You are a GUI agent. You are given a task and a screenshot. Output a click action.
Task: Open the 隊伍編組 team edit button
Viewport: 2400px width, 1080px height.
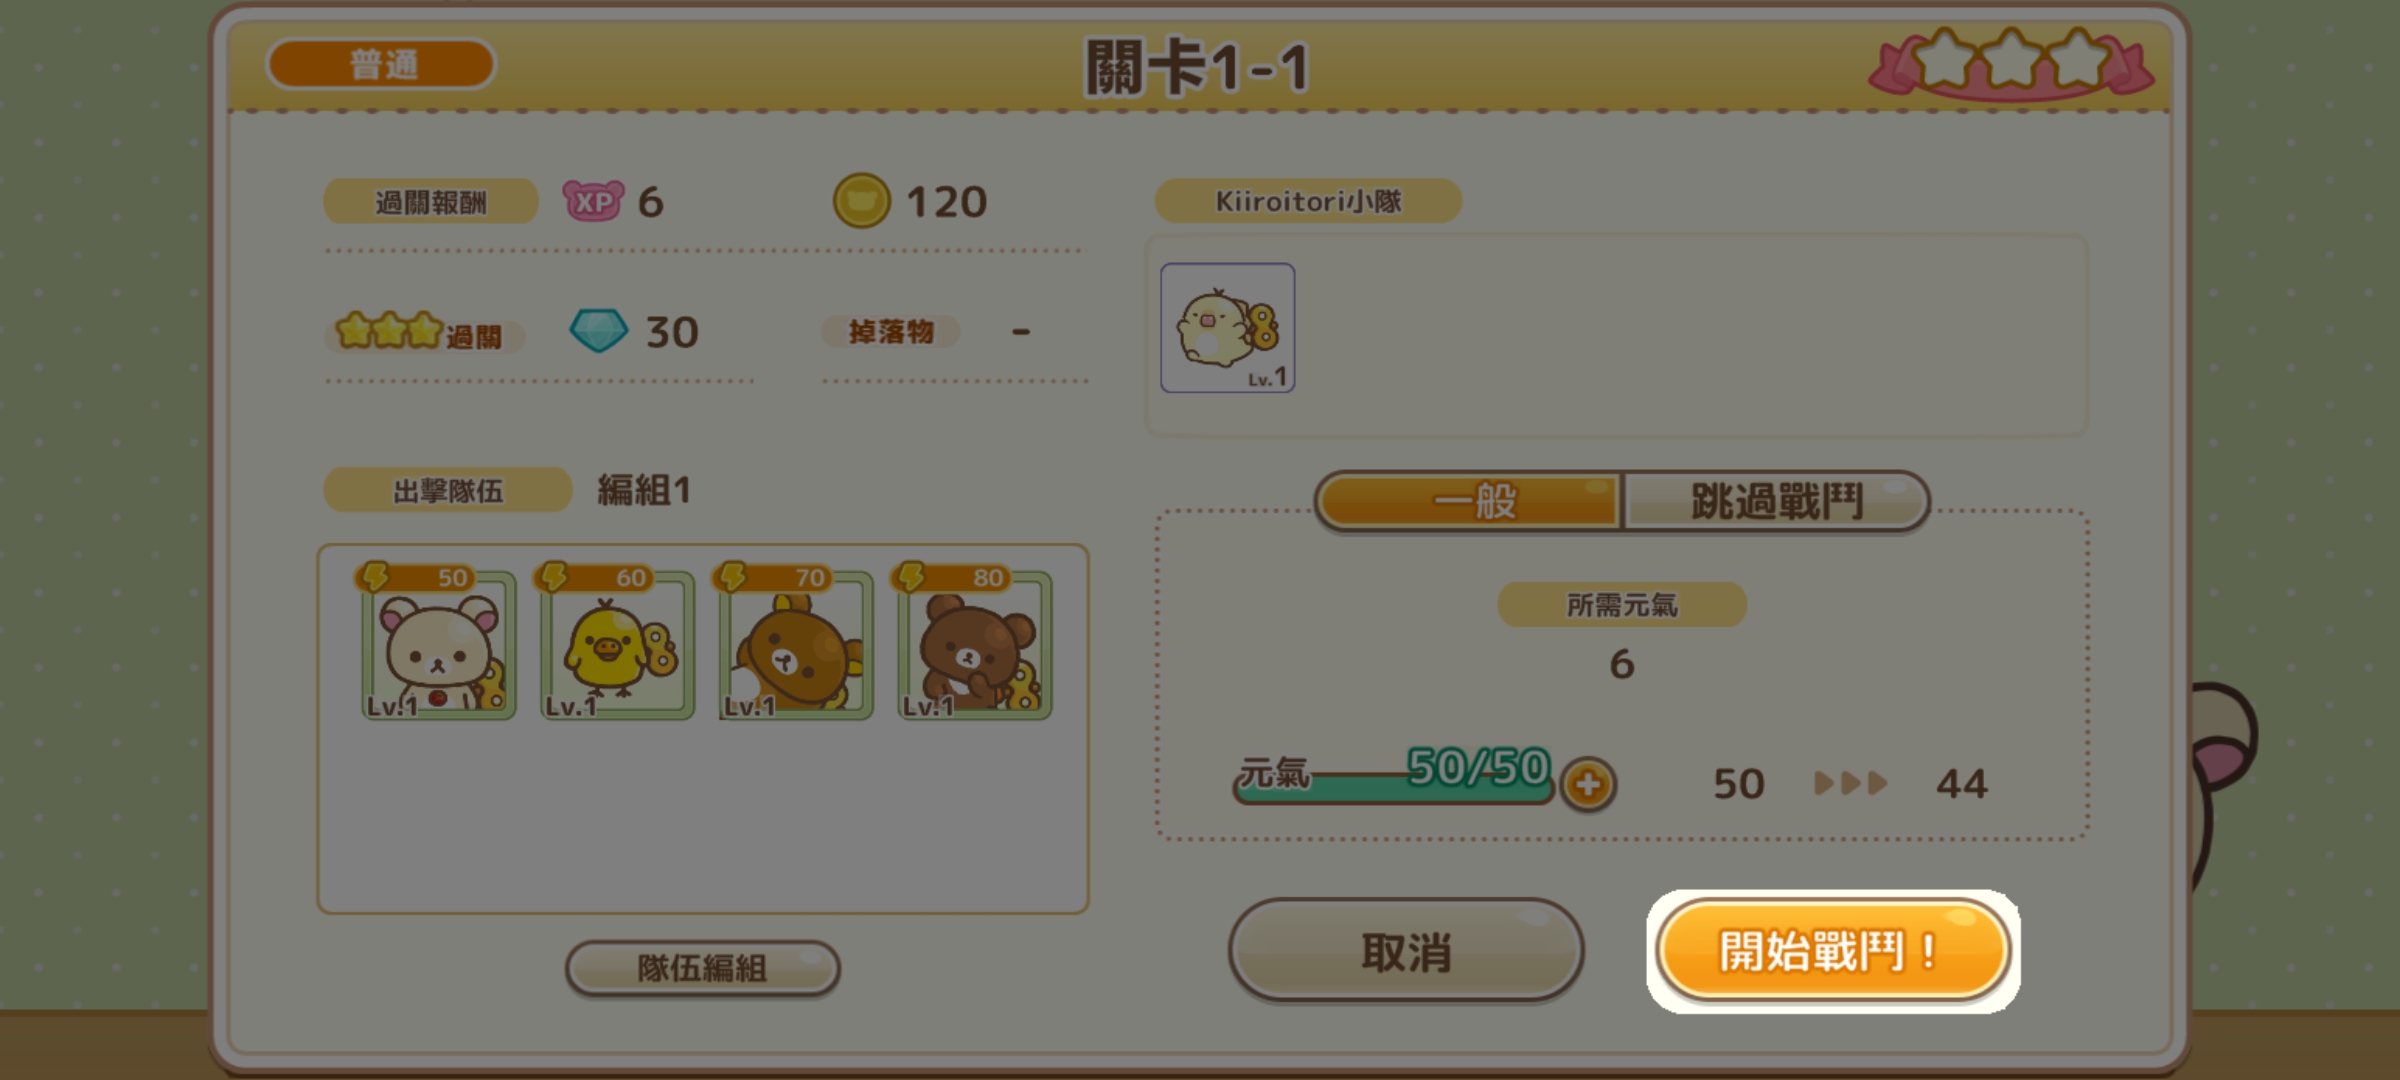tap(702, 967)
